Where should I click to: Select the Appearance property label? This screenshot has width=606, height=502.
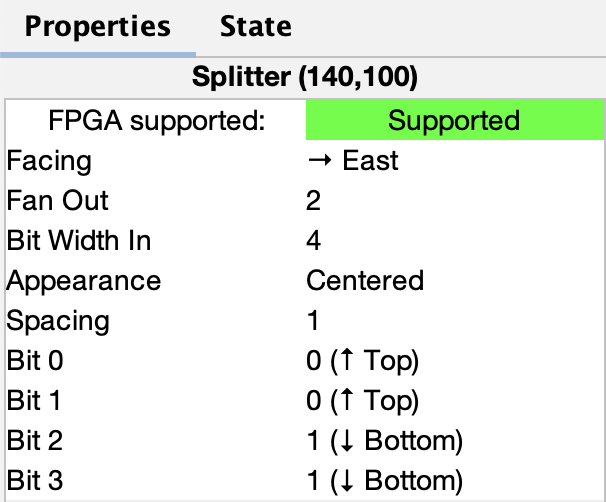click(x=83, y=281)
